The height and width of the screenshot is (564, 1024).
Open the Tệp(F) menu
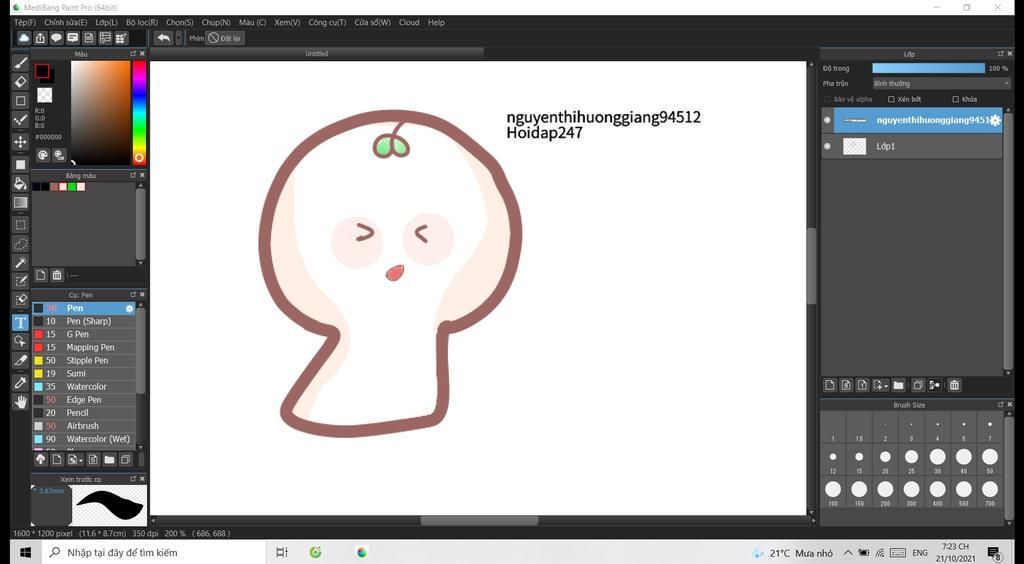coord(25,22)
